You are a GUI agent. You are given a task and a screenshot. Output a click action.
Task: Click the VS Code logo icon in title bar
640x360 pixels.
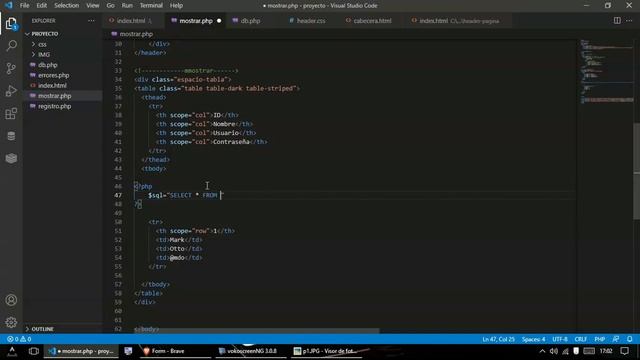click(x=9, y=5)
